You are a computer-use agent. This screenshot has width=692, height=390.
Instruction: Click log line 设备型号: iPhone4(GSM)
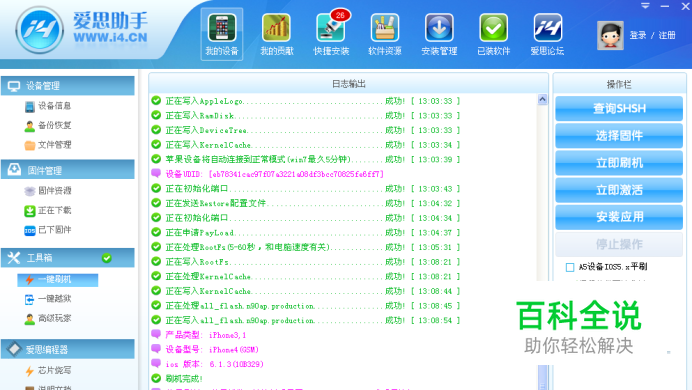pos(205,350)
